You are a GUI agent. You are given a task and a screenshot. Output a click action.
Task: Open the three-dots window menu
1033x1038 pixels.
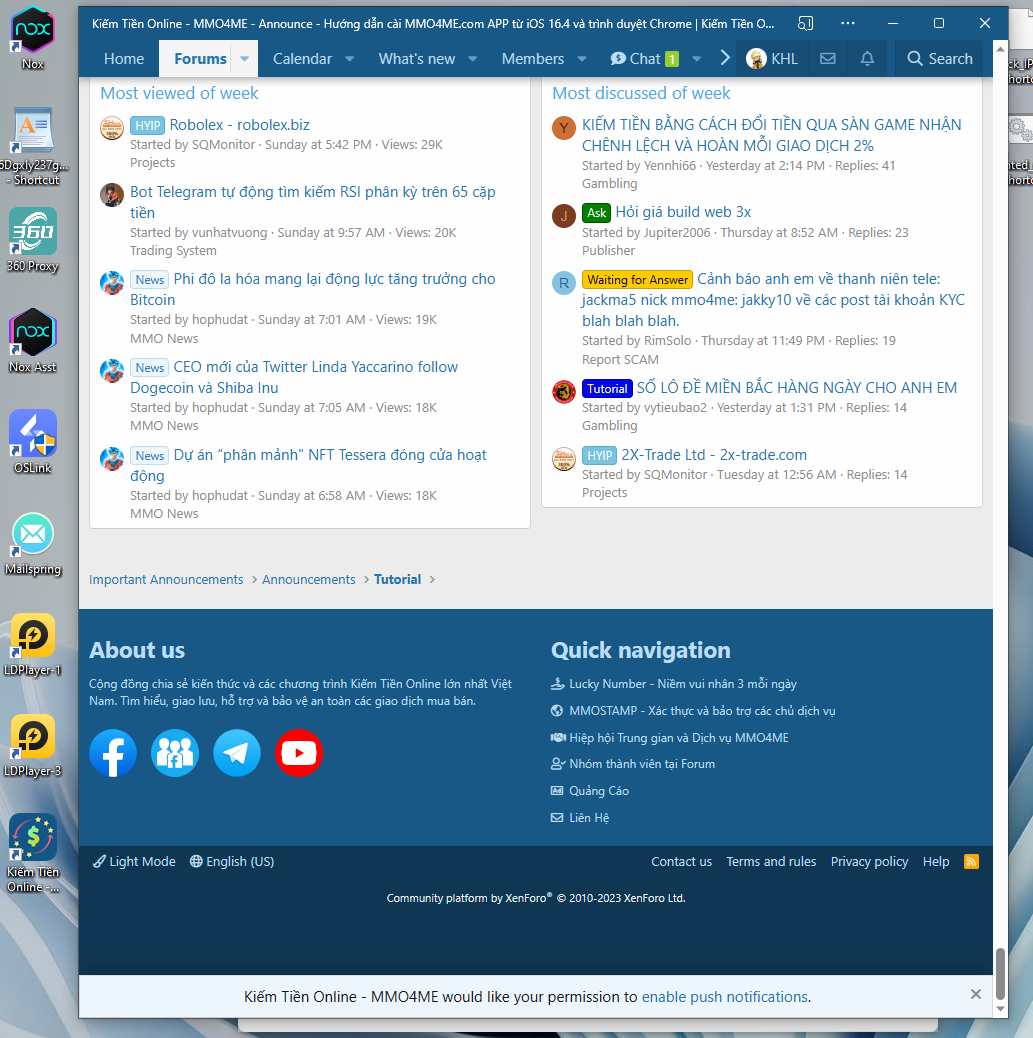tap(848, 23)
